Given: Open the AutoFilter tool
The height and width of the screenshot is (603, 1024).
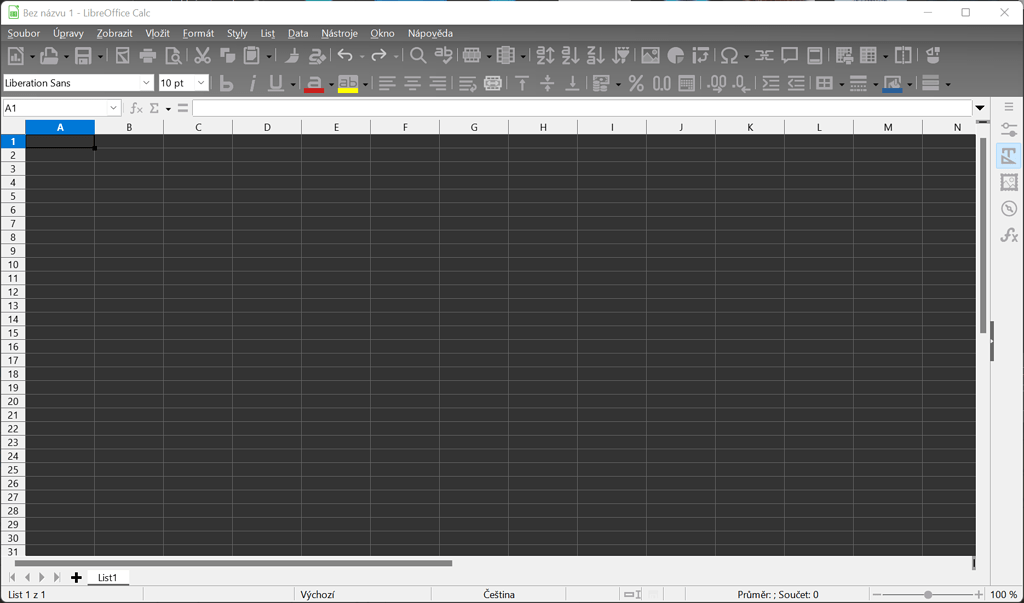Looking at the screenshot, I should [621, 55].
